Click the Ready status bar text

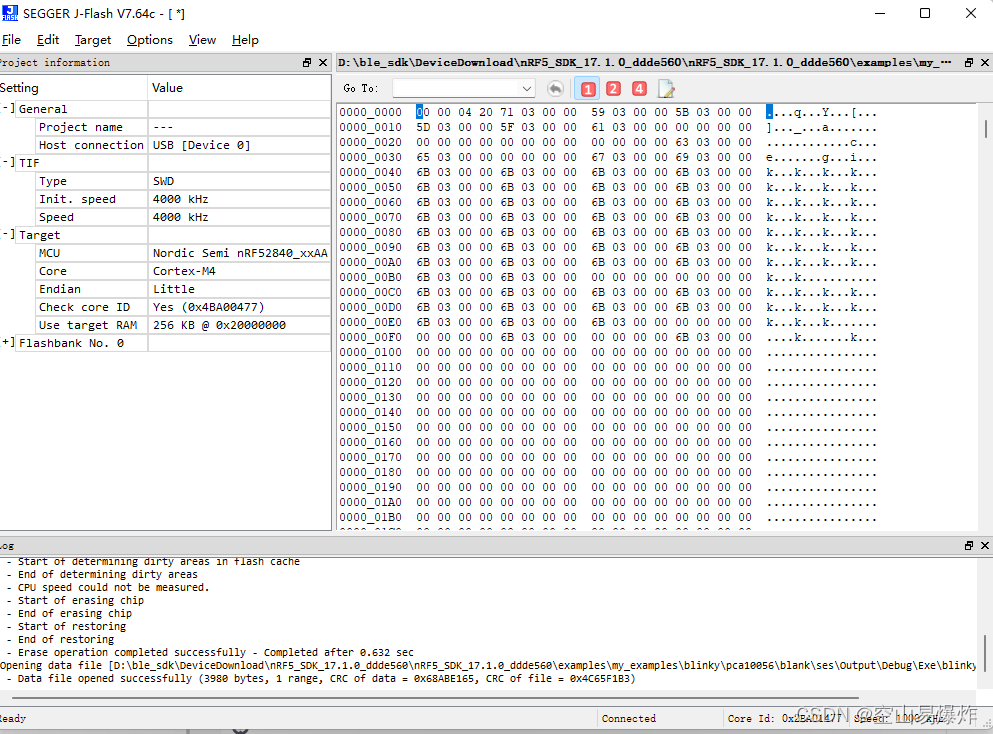click(13, 718)
